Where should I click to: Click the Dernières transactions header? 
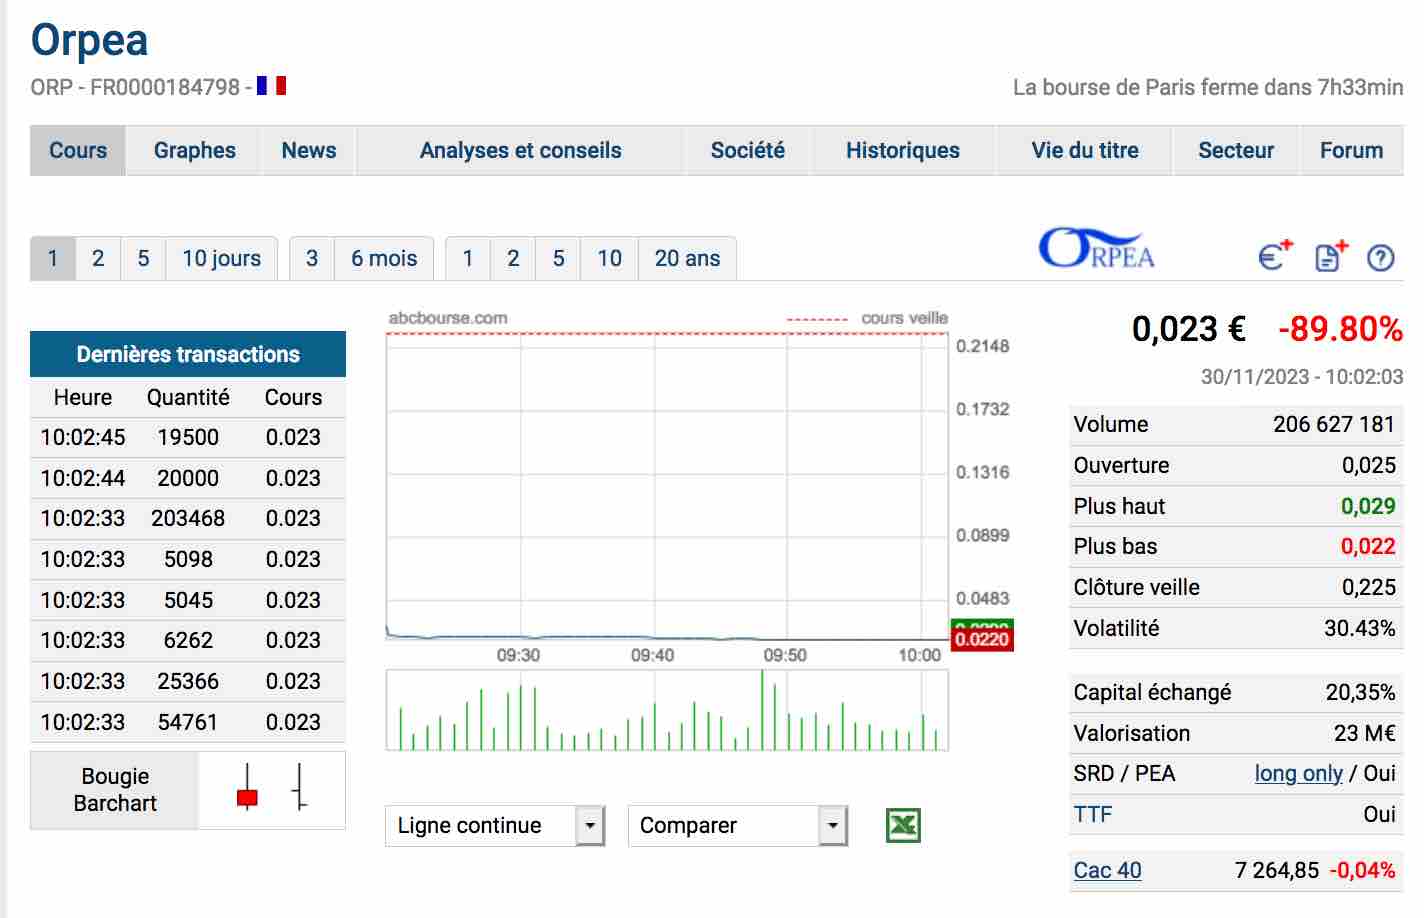[x=188, y=354]
